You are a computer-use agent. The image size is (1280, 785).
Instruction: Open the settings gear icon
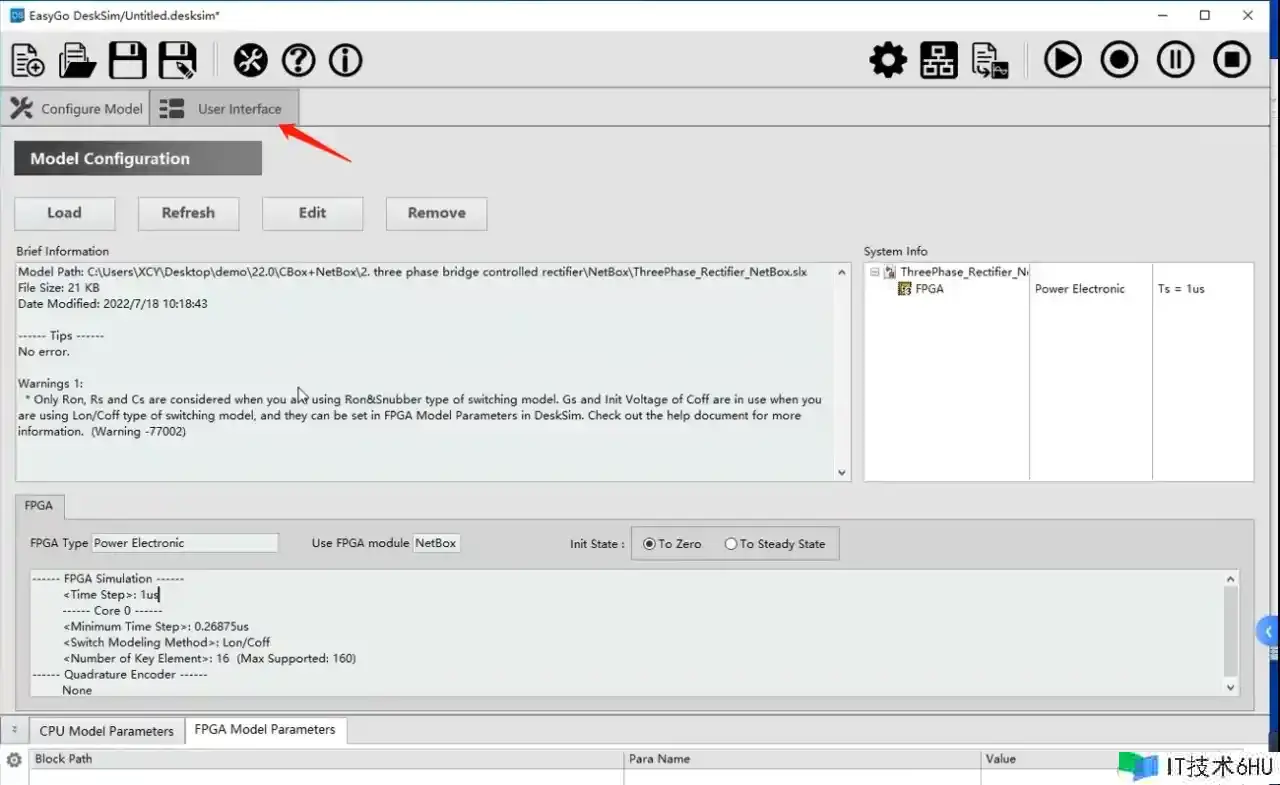point(888,61)
